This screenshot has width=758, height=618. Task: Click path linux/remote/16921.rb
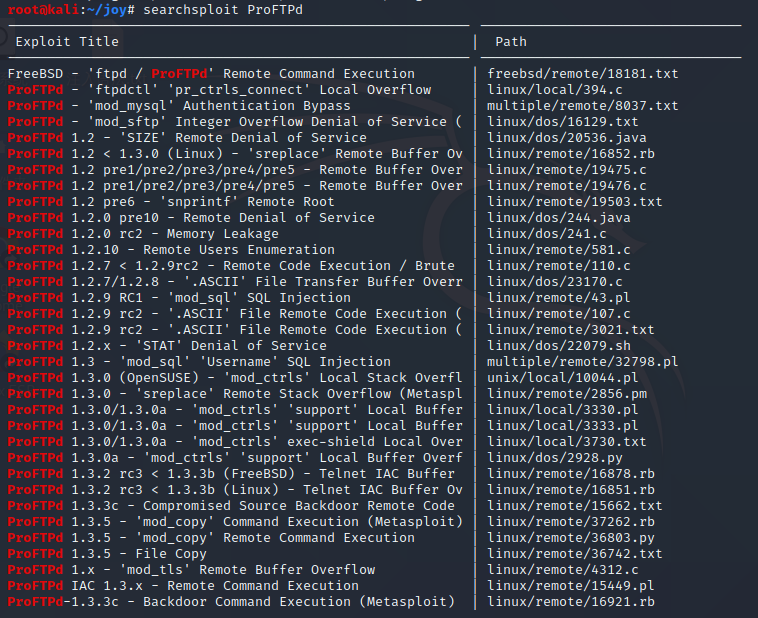pyautogui.click(x=570, y=601)
